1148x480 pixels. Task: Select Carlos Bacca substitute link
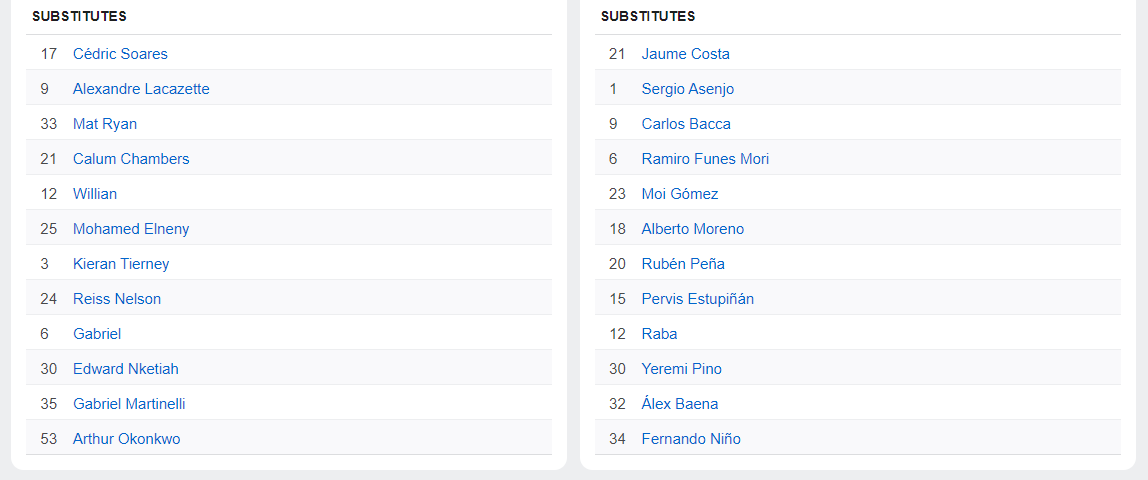pyautogui.click(x=686, y=124)
